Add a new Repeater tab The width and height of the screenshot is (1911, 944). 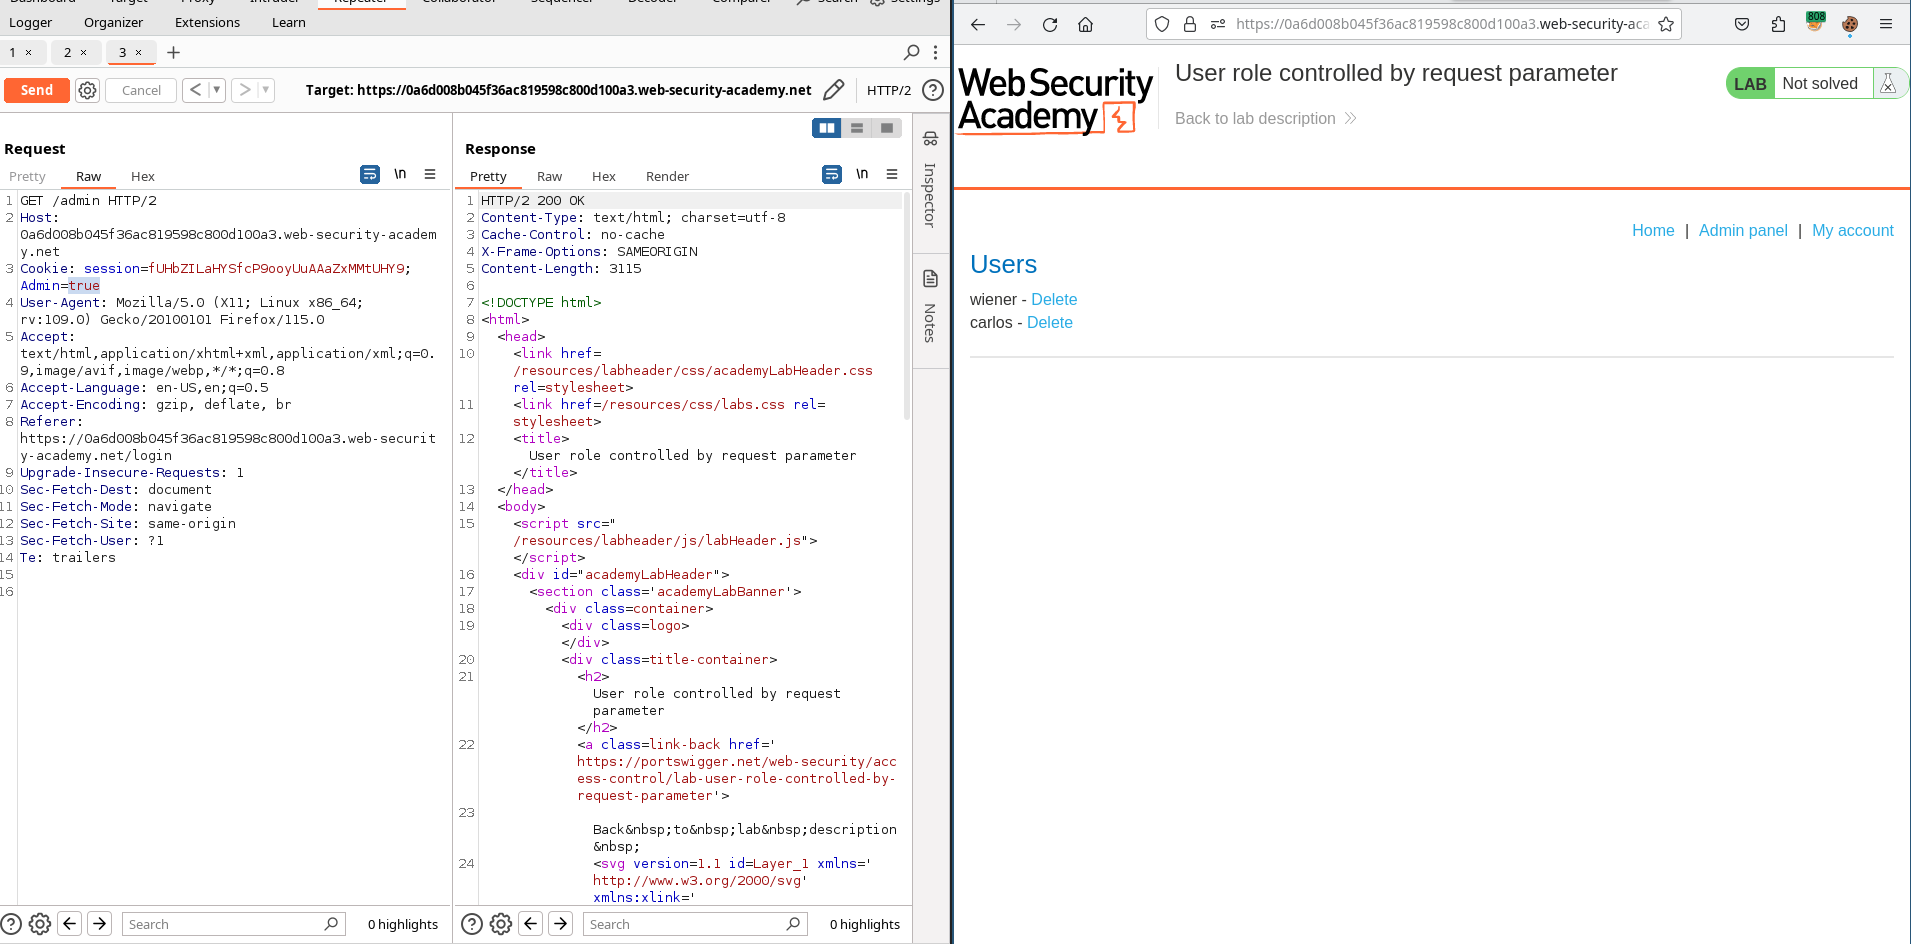[x=173, y=52]
